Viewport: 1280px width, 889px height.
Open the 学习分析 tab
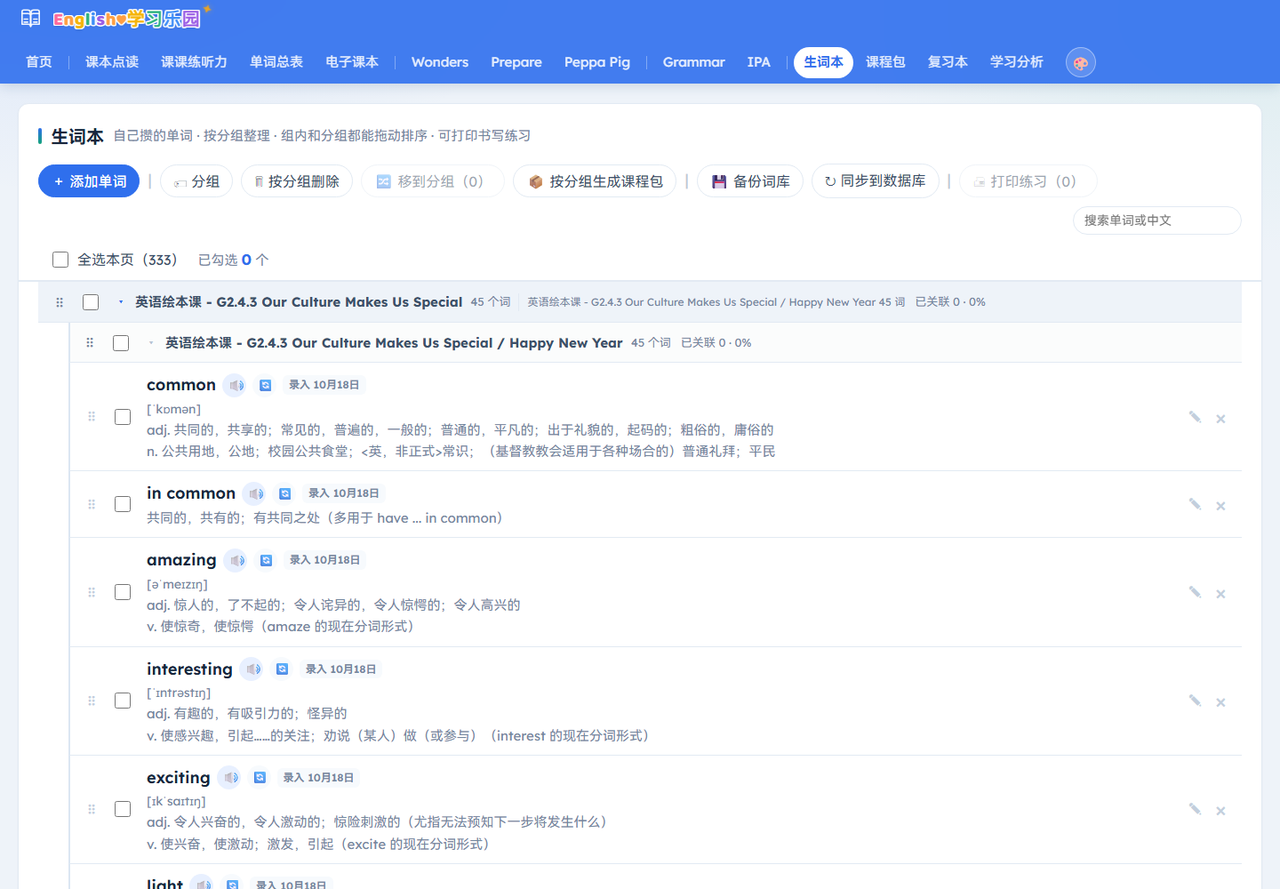pos(1016,62)
